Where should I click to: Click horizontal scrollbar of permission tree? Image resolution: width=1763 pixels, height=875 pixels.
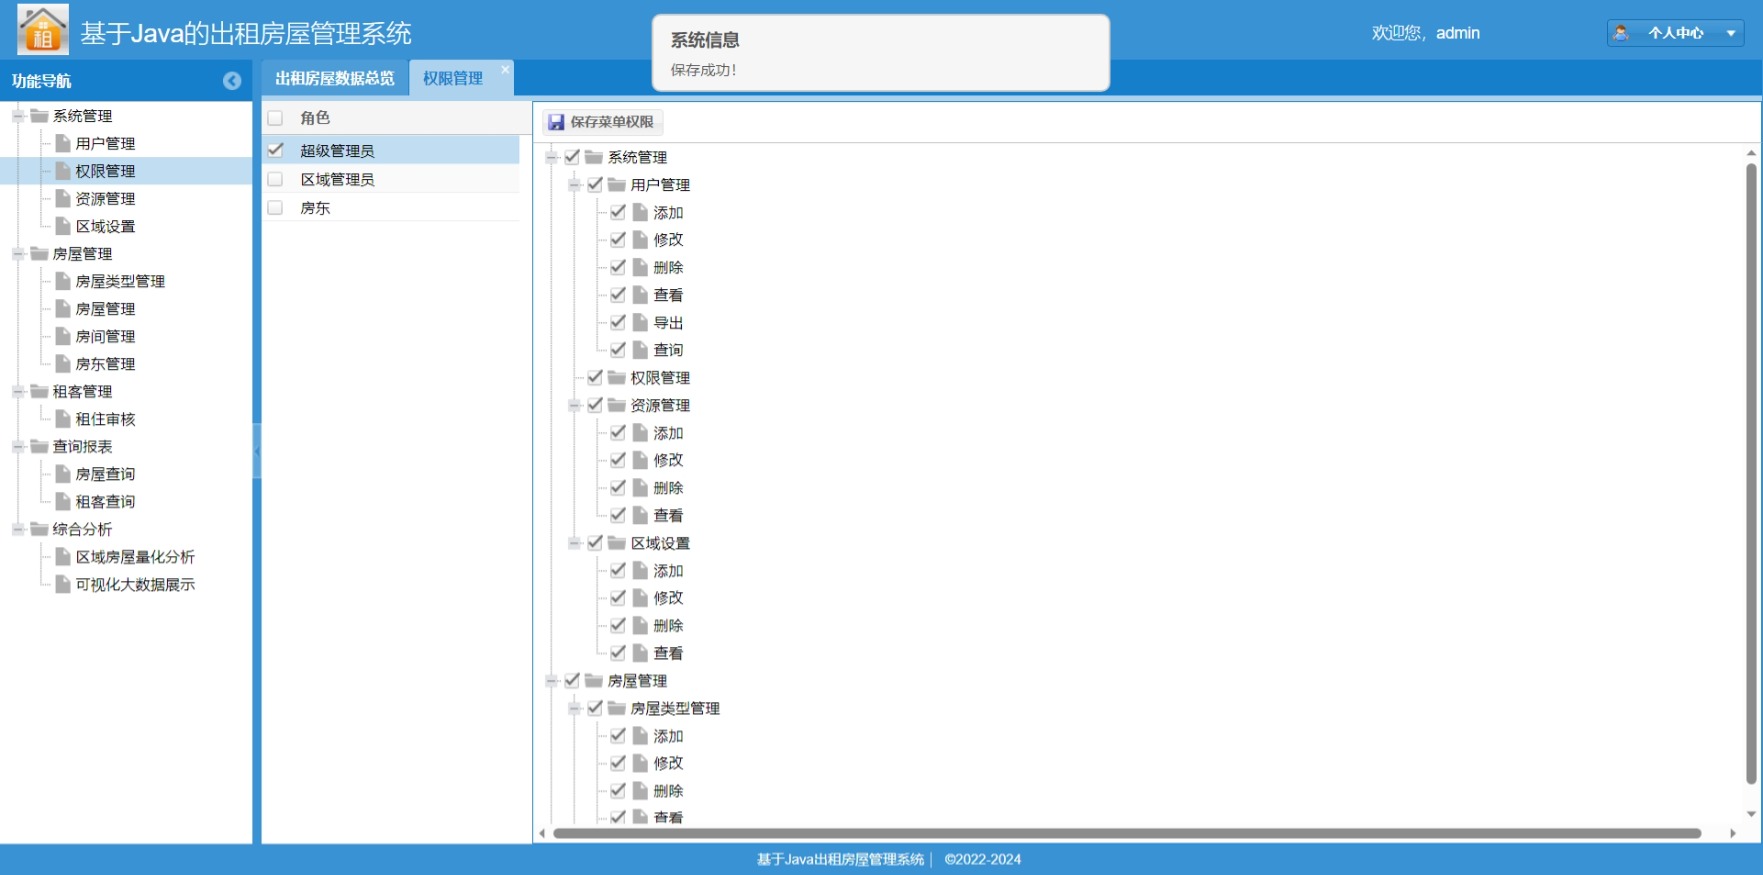click(1127, 833)
